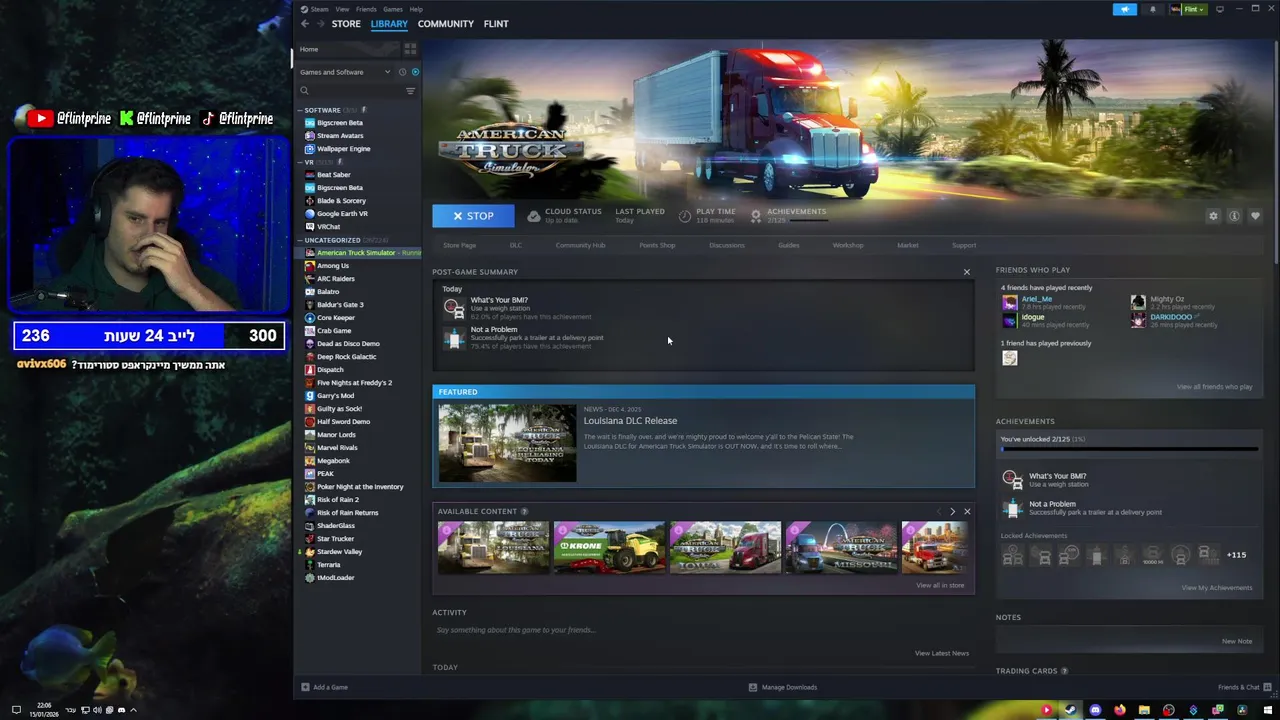
Task: Open the library advanced filter icon
Action: coord(410,91)
